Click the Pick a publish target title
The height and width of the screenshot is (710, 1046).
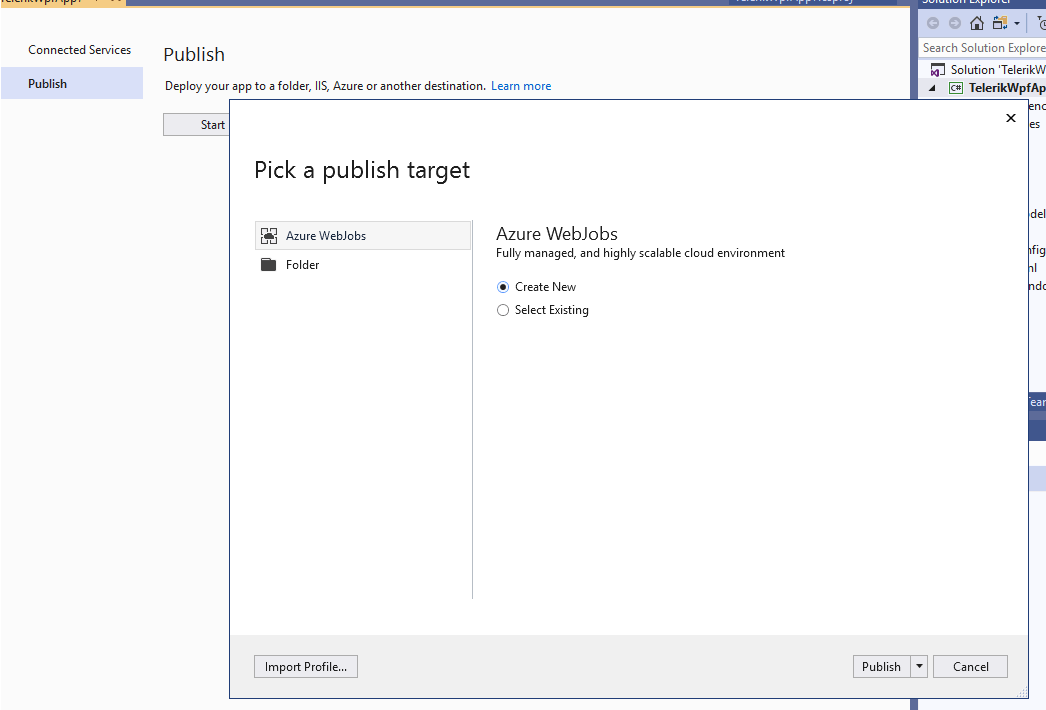362,170
